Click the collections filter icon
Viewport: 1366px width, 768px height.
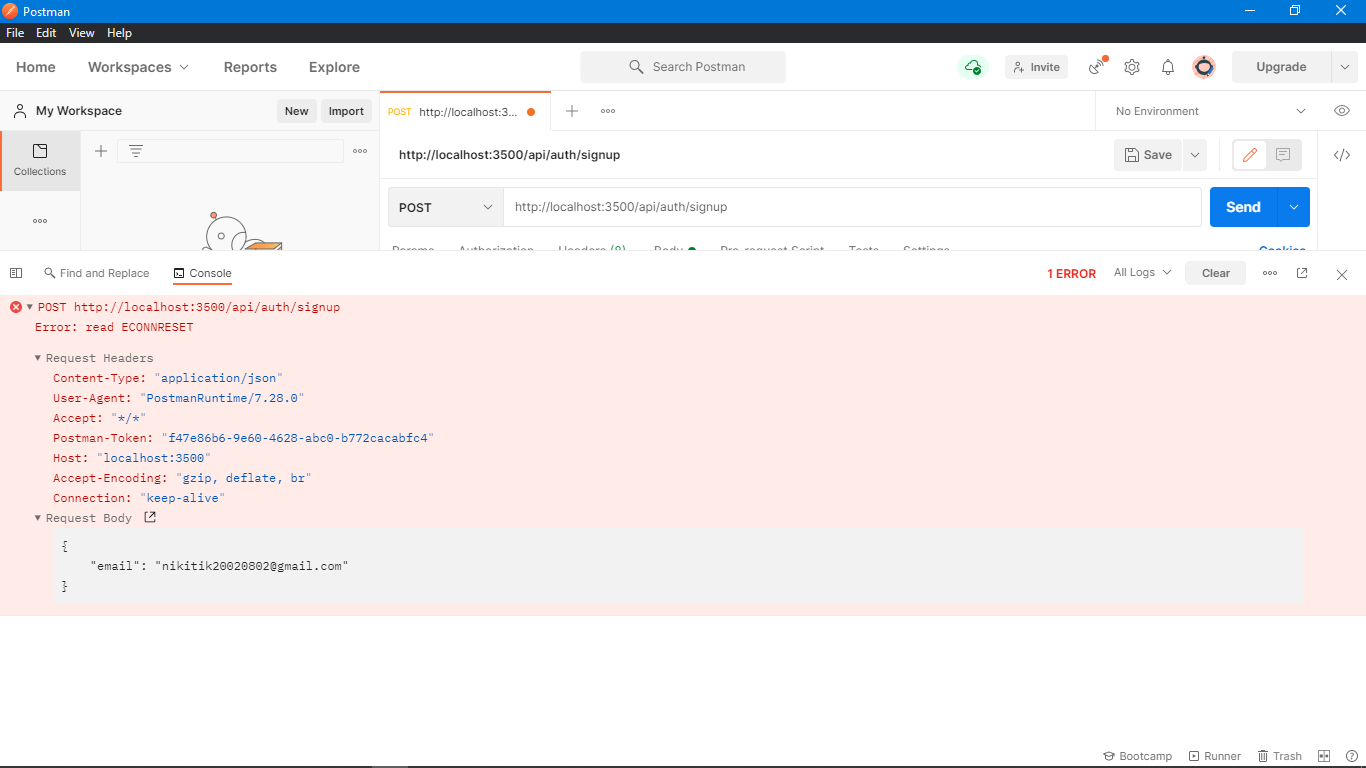point(136,151)
